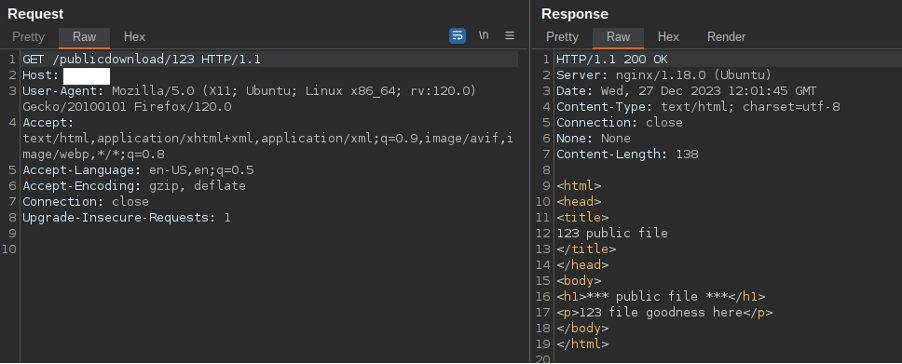Click the closing </body> tag in response
The width and height of the screenshot is (902, 364).
[x=582, y=328]
